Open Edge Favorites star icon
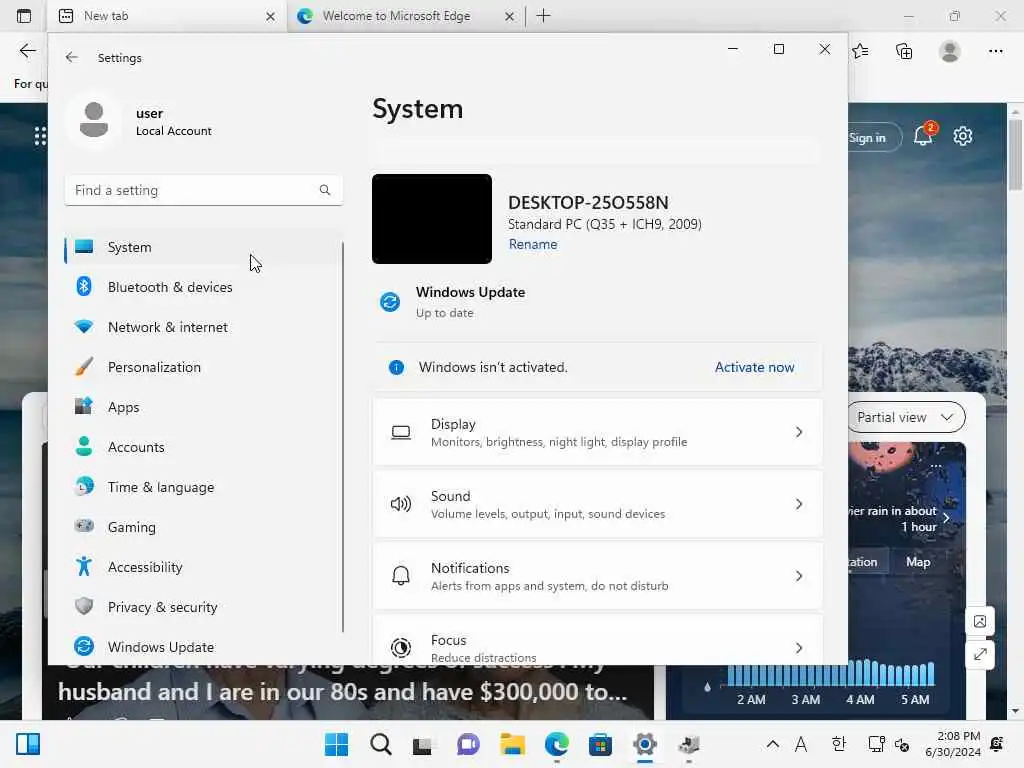Image resolution: width=1024 pixels, height=768 pixels. point(860,51)
